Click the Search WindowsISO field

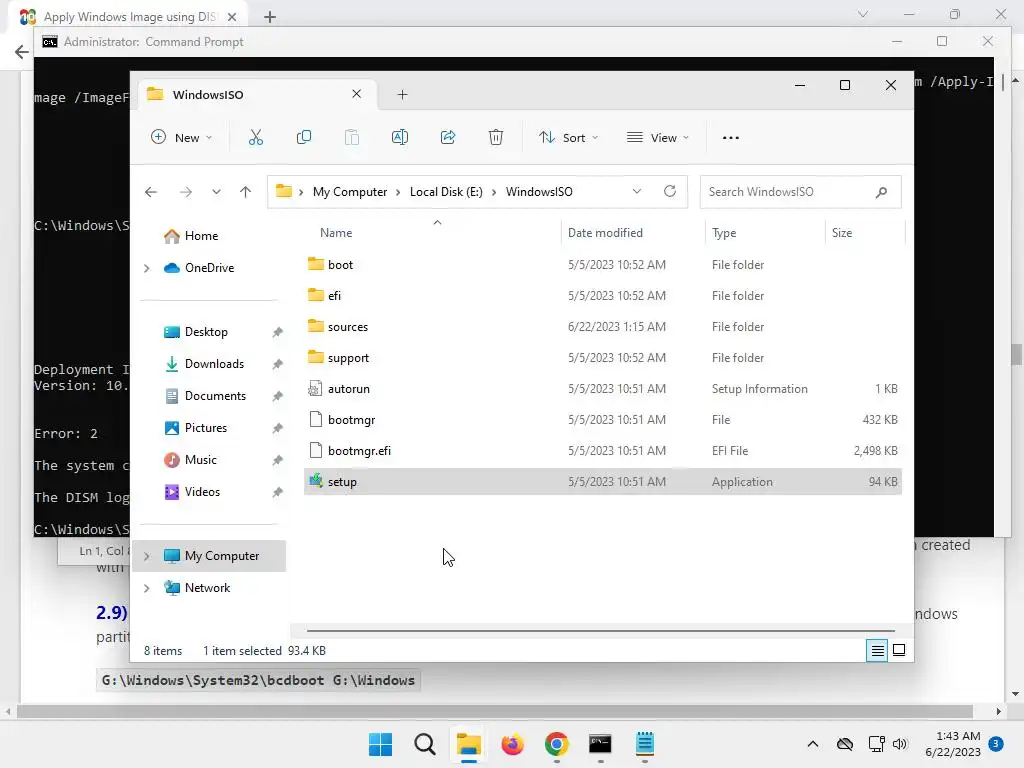click(x=801, y=192)
